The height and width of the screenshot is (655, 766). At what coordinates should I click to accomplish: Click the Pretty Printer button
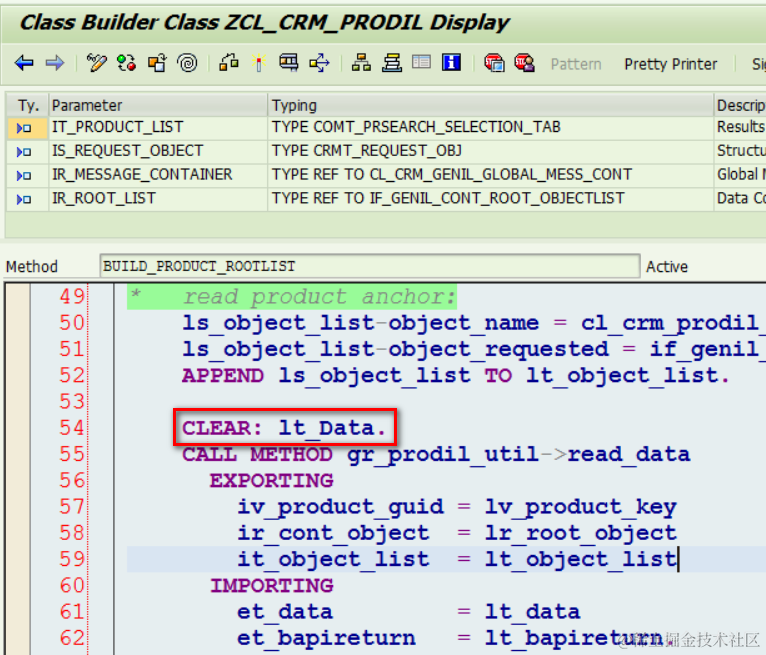[x=671, y=64]
